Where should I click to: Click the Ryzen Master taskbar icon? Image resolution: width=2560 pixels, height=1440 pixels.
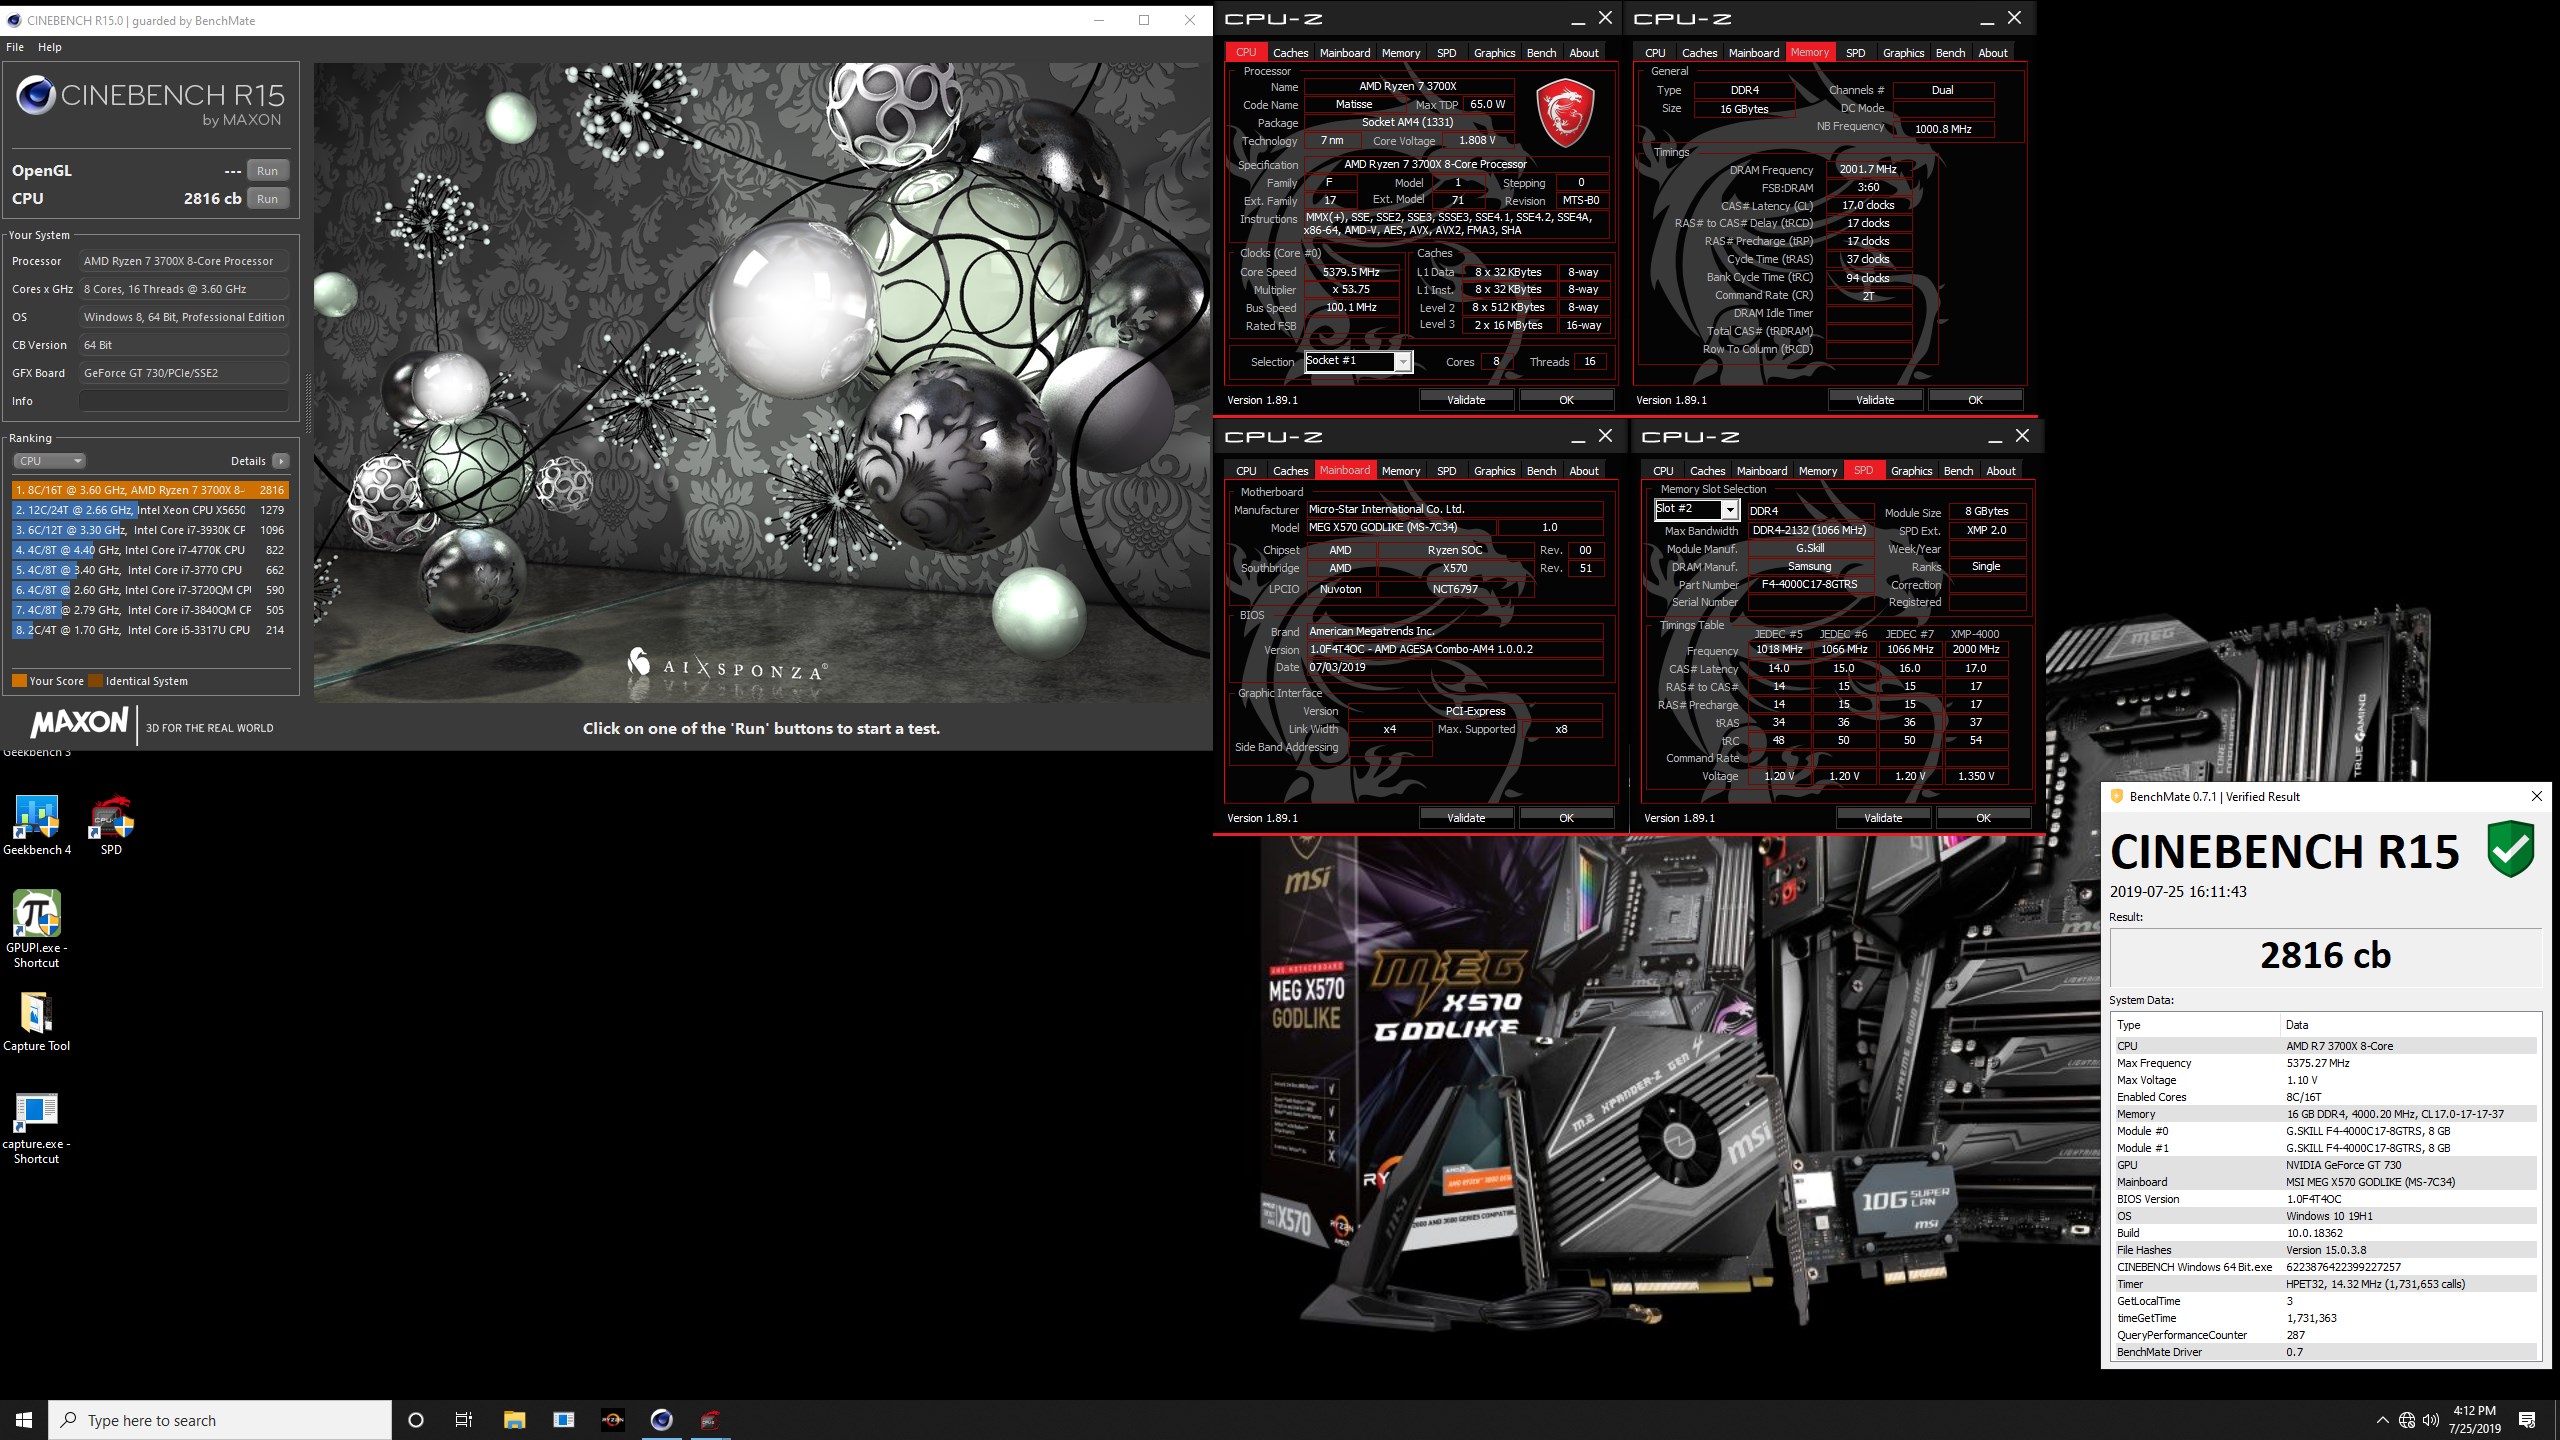(x=612, y=1420)
